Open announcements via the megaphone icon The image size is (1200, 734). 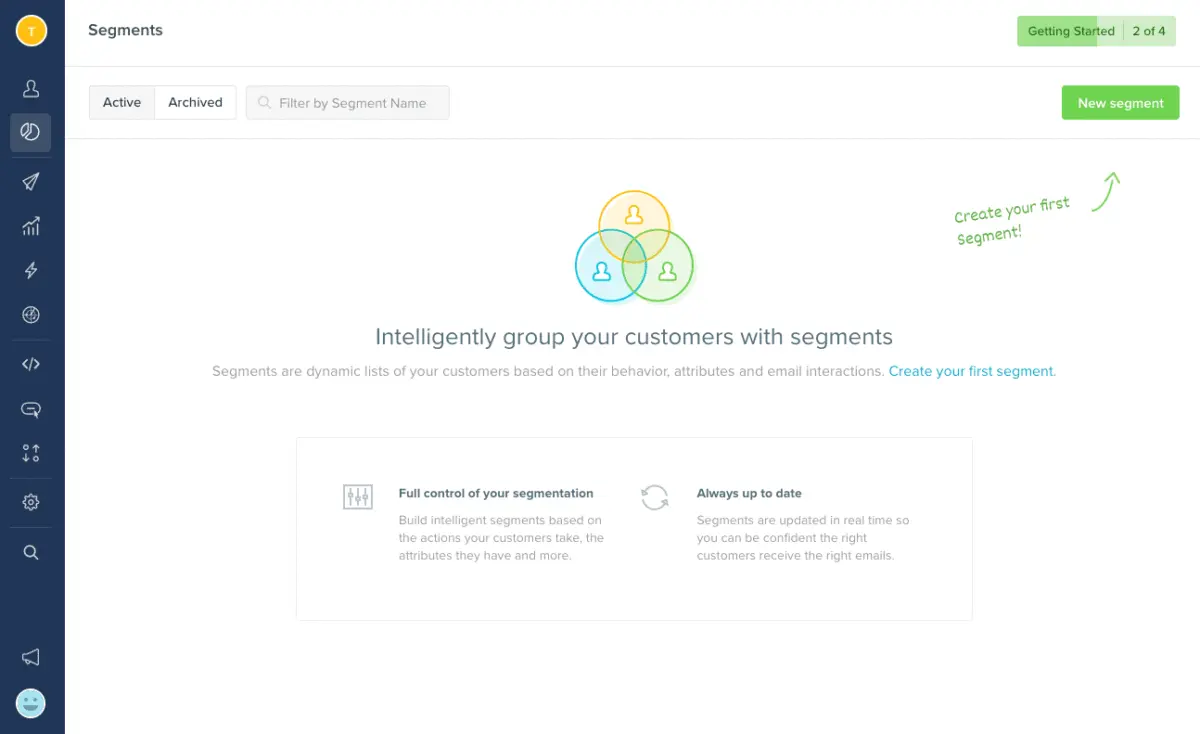click(31, 657)
